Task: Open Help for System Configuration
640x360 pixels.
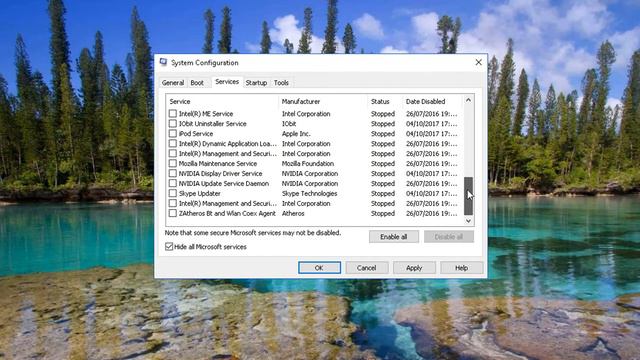Action: [x=462, y=268]
